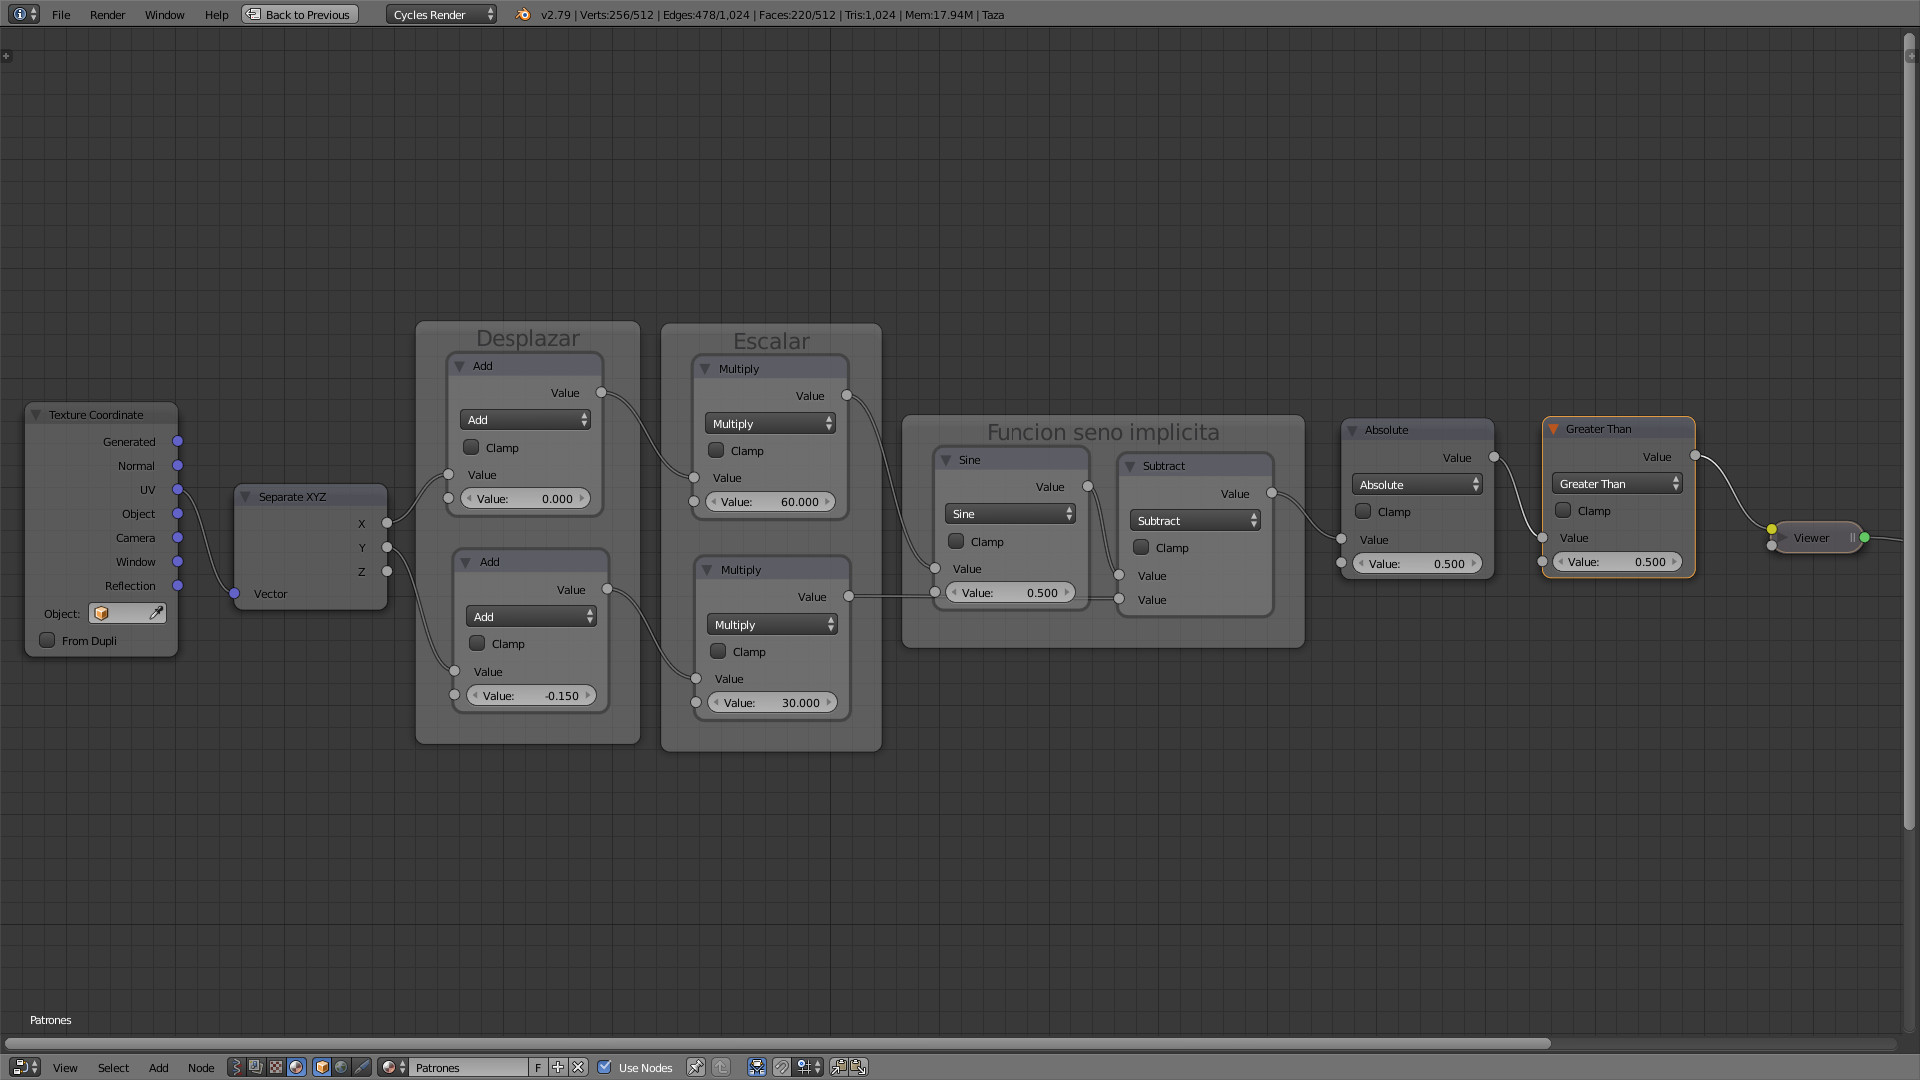Collapse the Sine node triangle
The width and height of the screenshot is (1920, 1080).
click(x=945, y=460)
